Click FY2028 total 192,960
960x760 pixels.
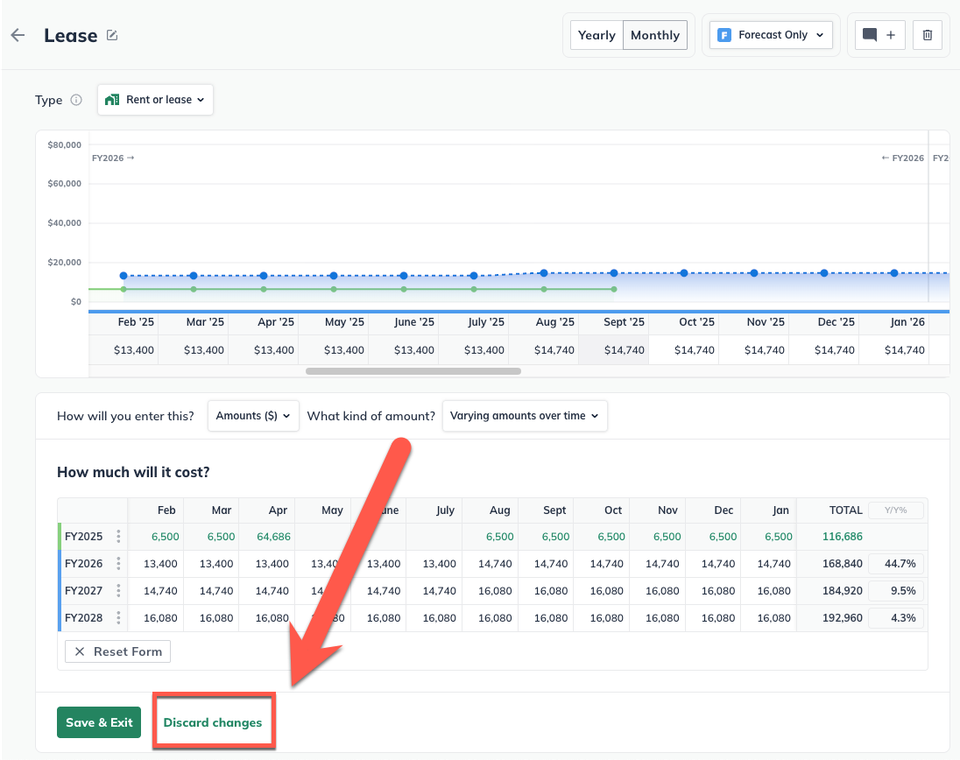[x=842, y=618]
